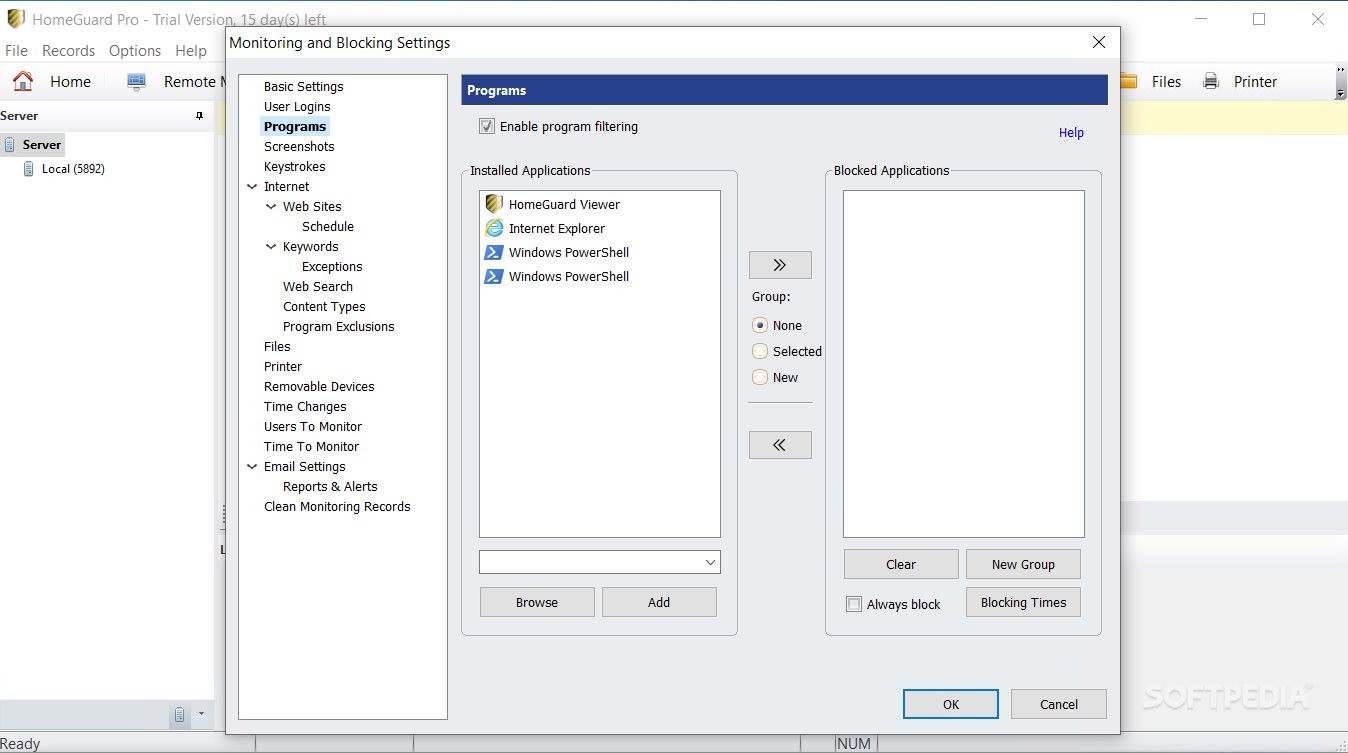Click the Server node icon in tree
Viewport: 1348px width, 753px height.
point(10,145)
